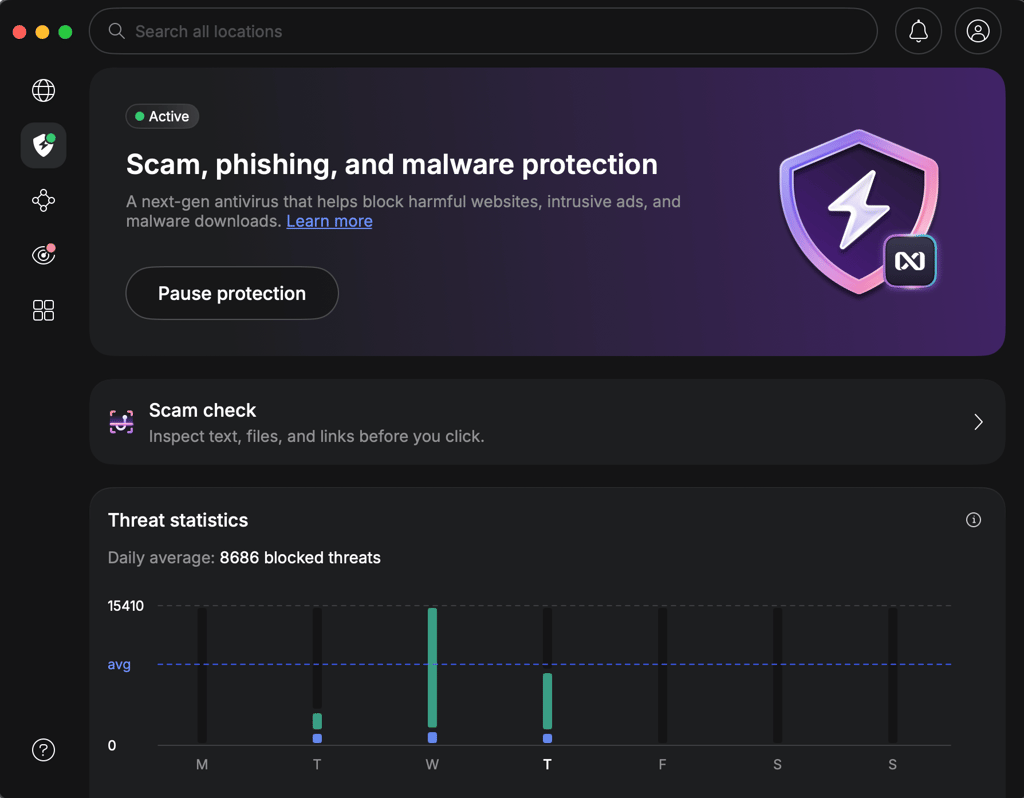Open the Meshnet sidebar icon
Screen dimensions: 1024x798
(x=43, y=200)
